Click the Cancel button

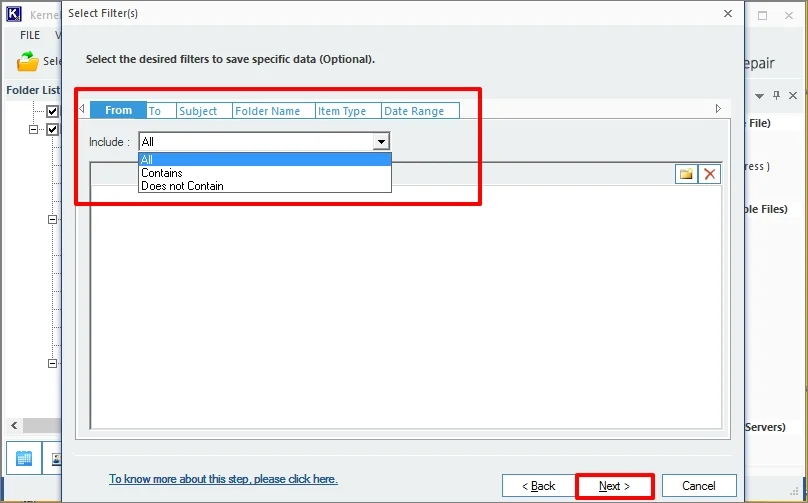699,486
